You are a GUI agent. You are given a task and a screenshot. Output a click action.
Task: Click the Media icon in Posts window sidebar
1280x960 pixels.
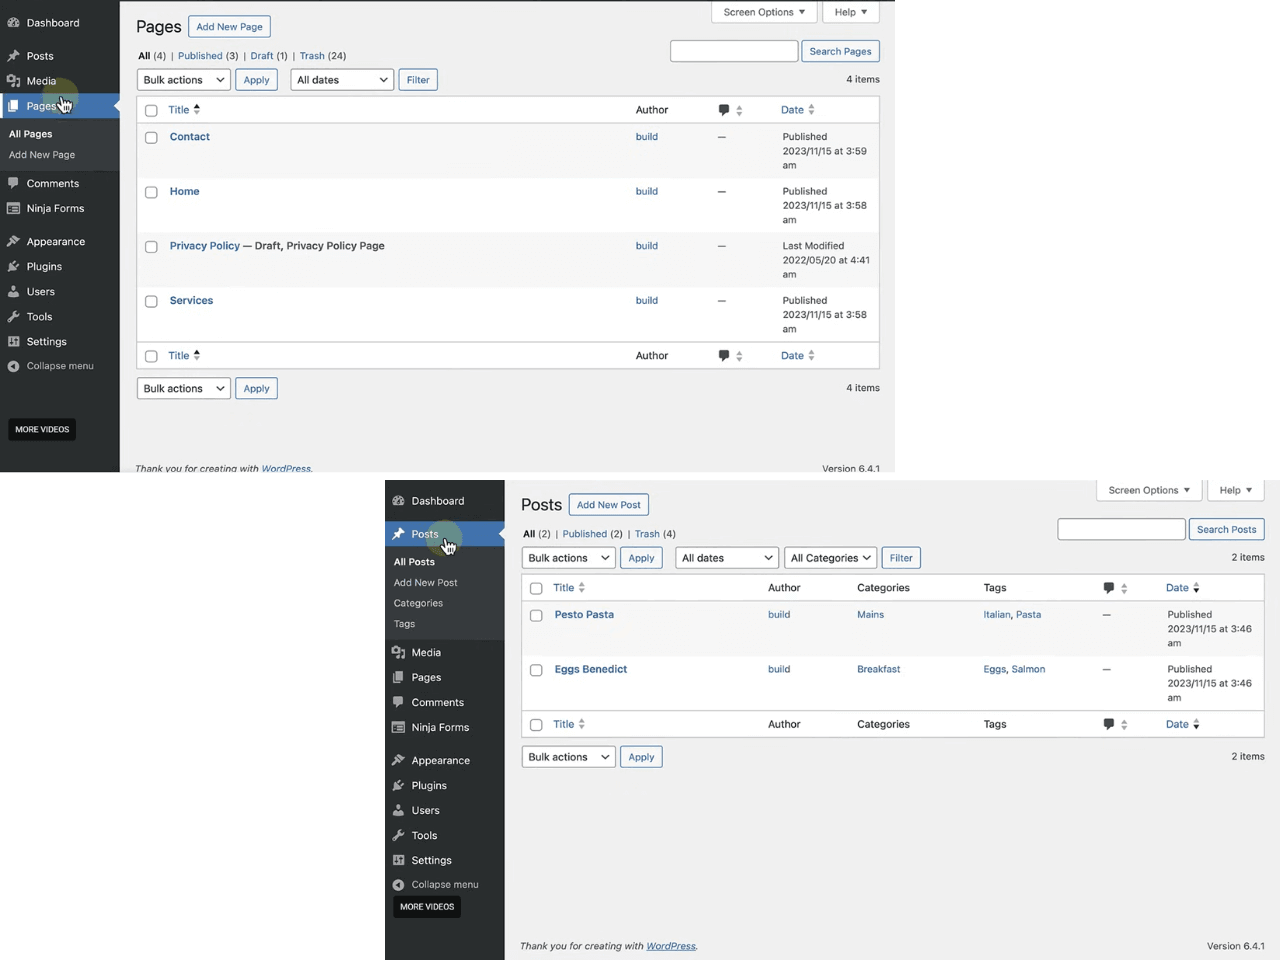(x=398, y=652)
